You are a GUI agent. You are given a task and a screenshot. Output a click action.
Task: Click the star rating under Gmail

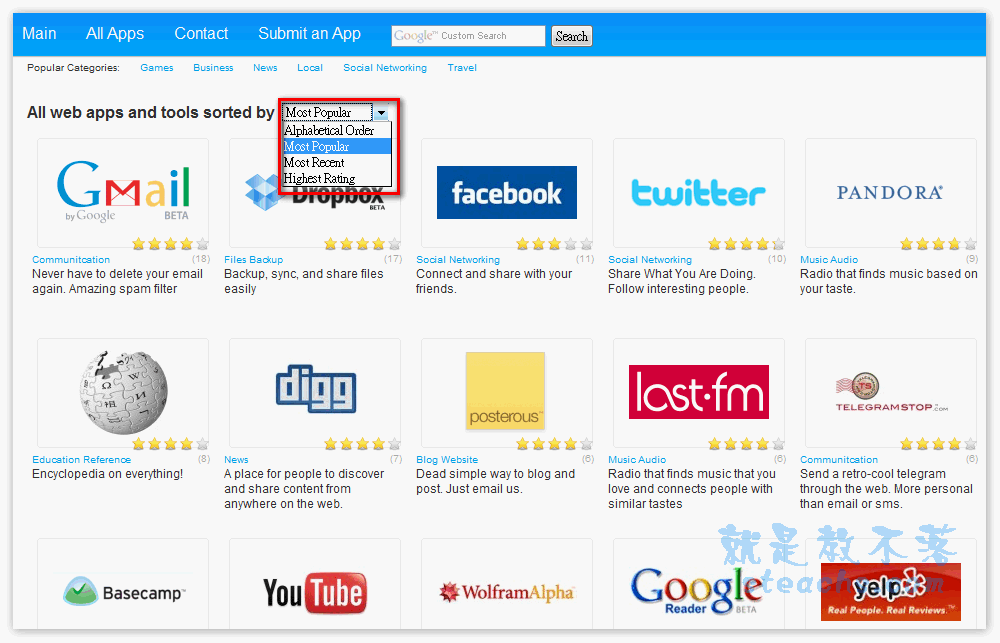[x=170, y=244]
